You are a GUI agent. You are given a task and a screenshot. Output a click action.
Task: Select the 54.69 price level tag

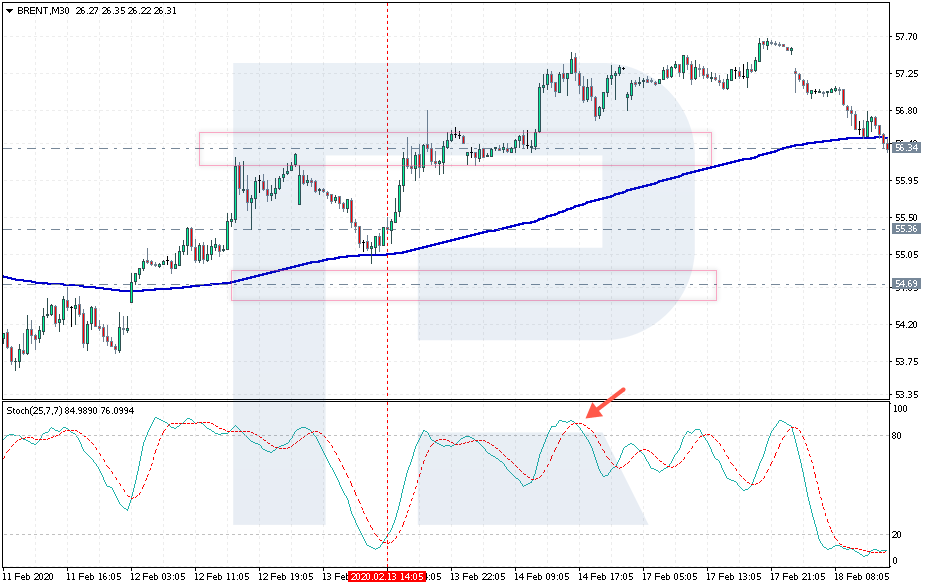tap(906, 284)
